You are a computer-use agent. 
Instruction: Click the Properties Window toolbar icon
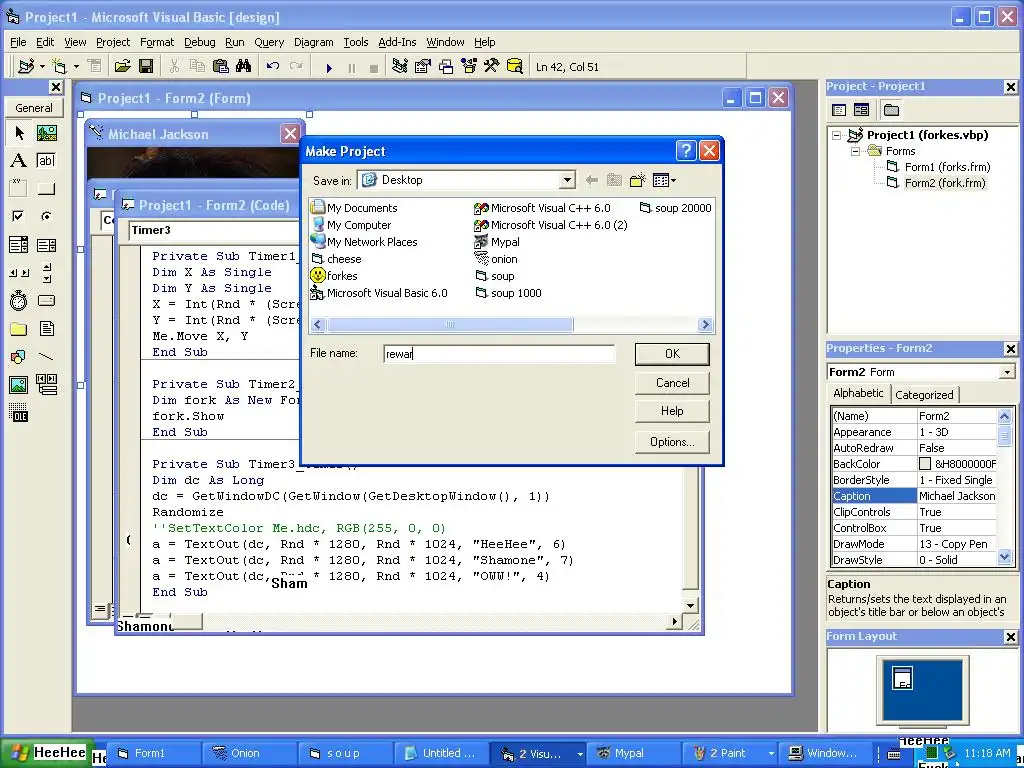click(x=423, y=66)
